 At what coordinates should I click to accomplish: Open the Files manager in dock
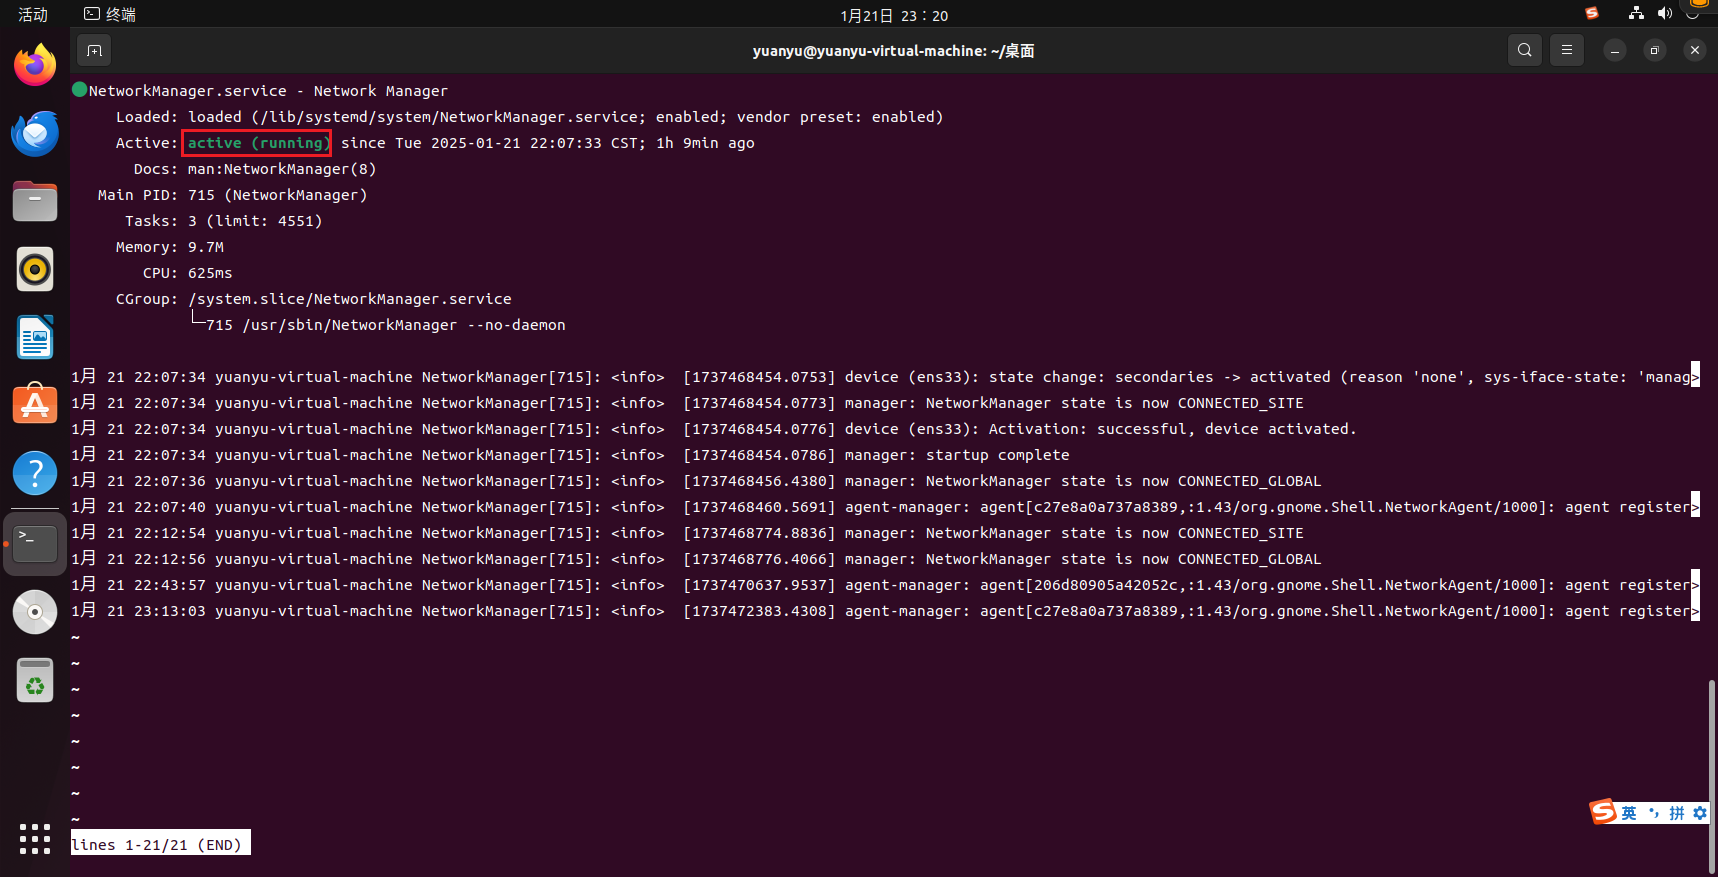[x=35, y=201]
